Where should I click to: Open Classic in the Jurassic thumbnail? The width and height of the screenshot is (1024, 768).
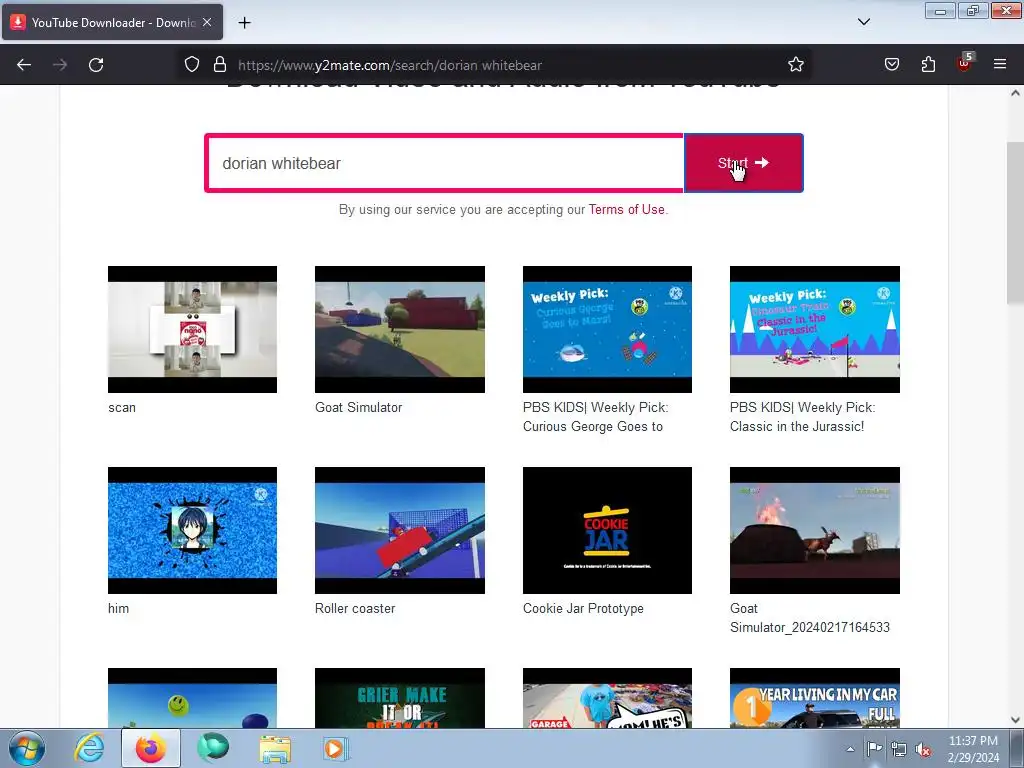[x=815, y=329]
